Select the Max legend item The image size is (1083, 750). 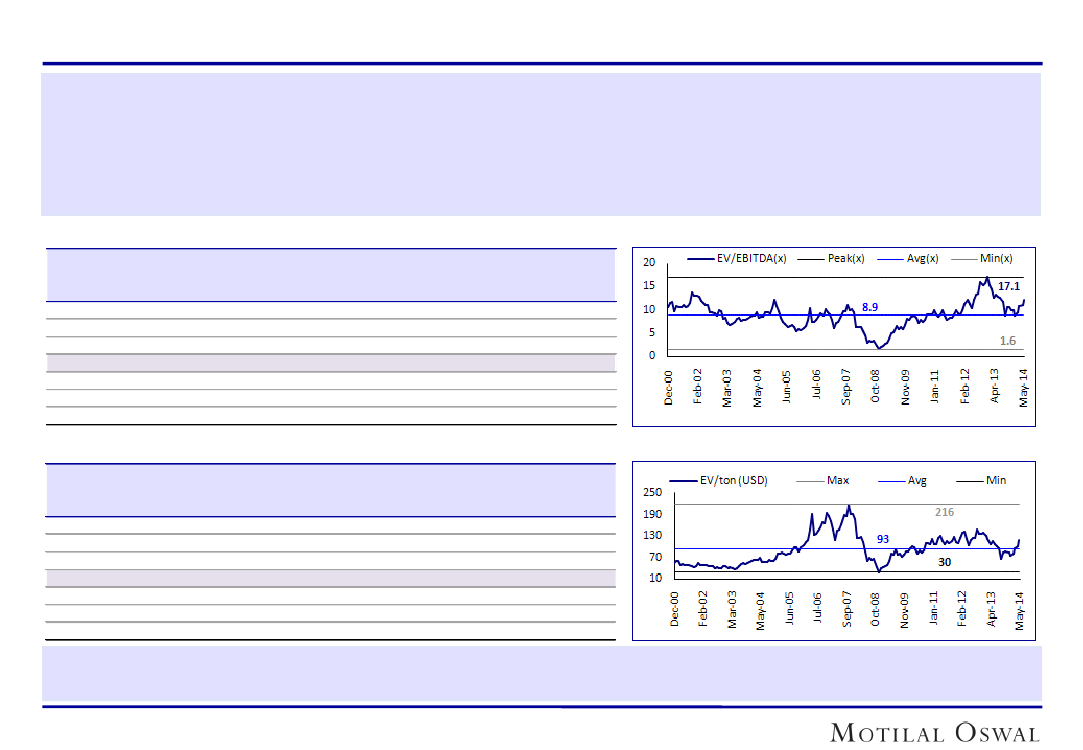click(838, 480)
